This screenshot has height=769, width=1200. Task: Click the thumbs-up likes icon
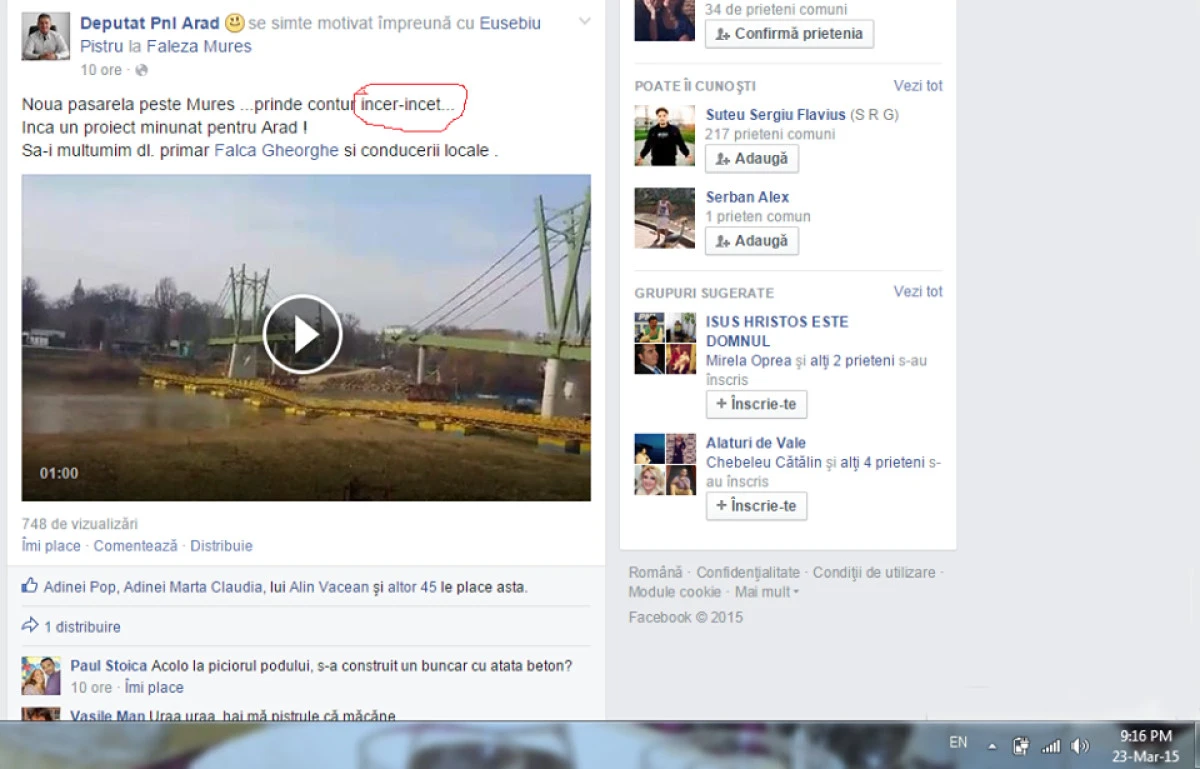click(30, 586)
